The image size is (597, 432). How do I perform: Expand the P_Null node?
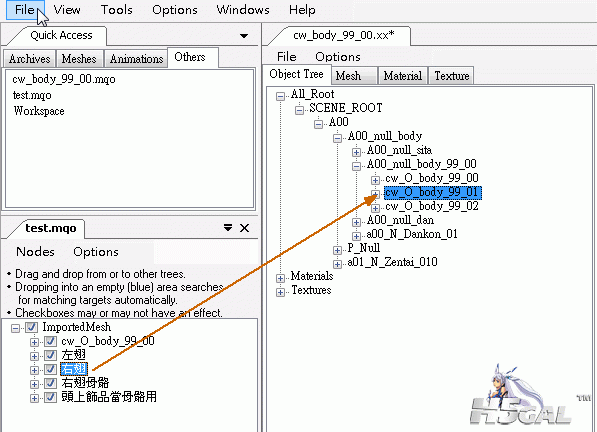coord(337,250)
